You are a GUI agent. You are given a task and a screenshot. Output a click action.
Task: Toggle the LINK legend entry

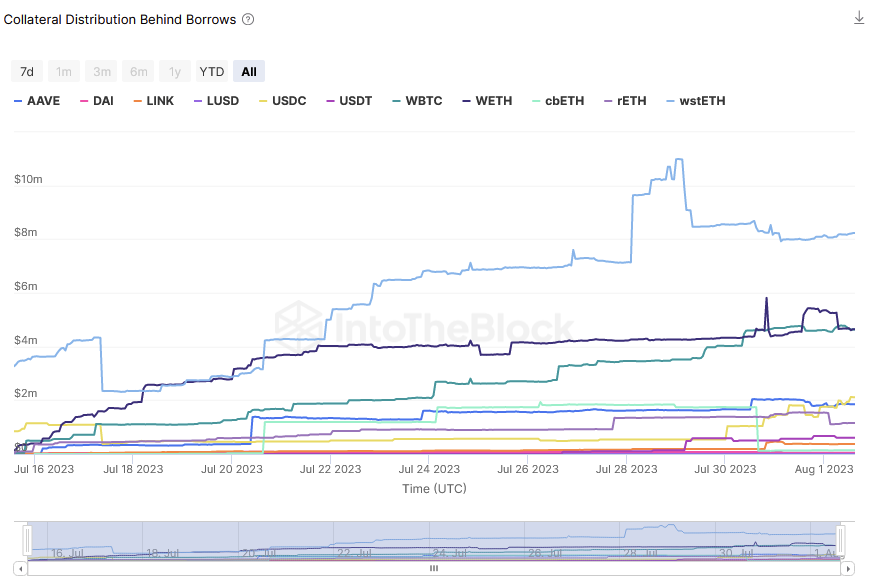160,101
